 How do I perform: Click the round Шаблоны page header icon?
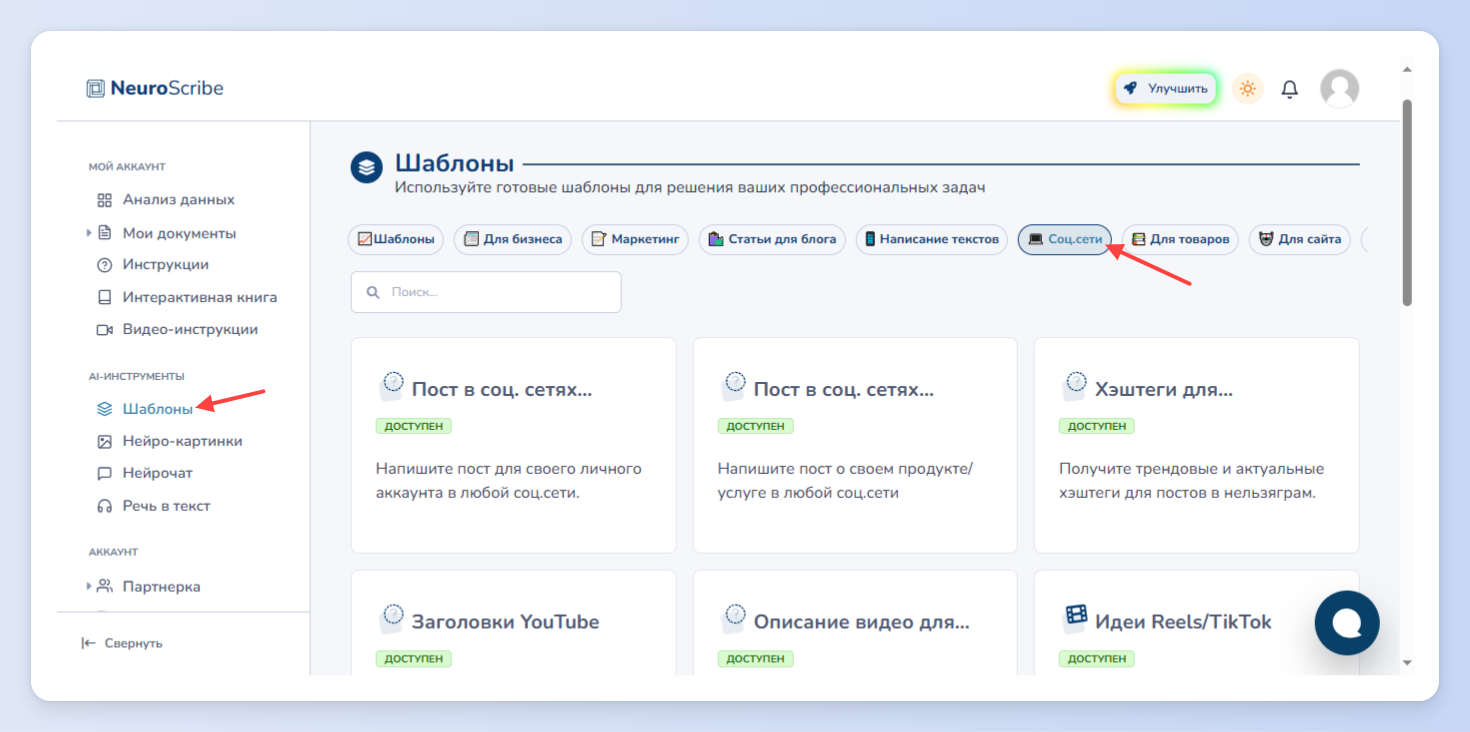(x=367, y=167)
